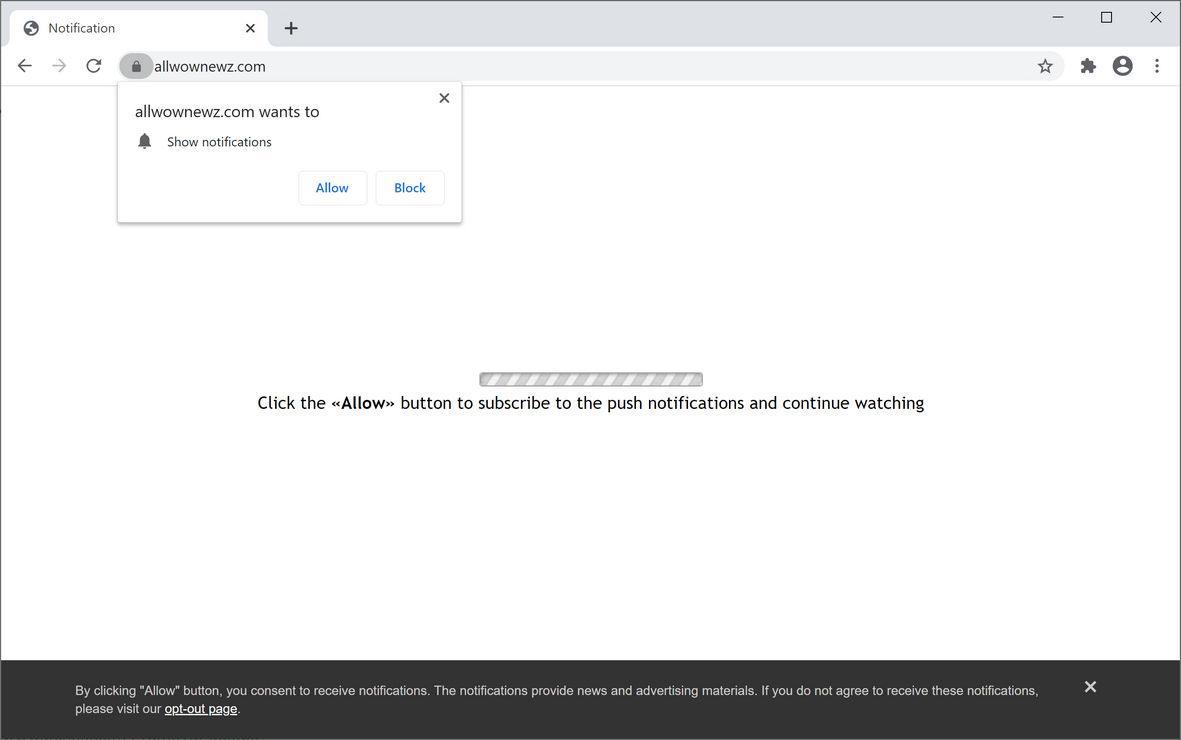1181x740 pixels.
Task: Select the Show notifications permission row
Action: point(218,141)
